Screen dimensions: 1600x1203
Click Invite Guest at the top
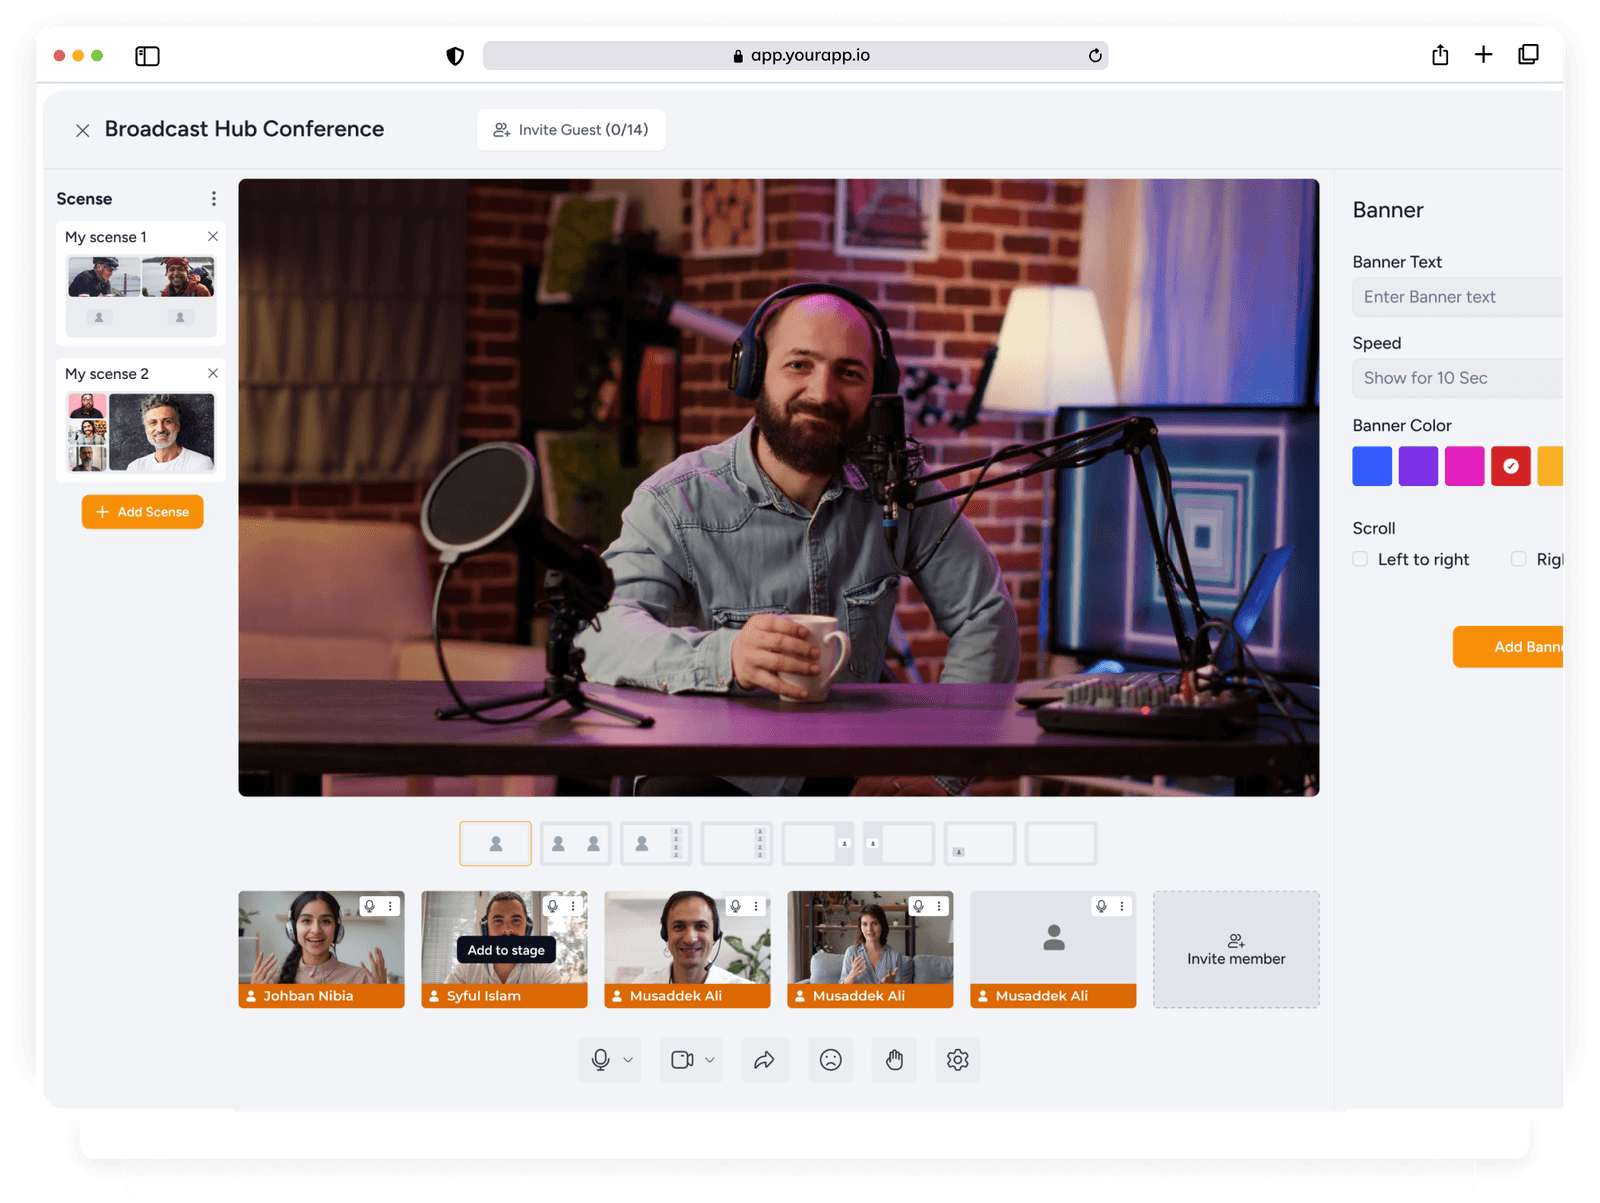(571, 129)
